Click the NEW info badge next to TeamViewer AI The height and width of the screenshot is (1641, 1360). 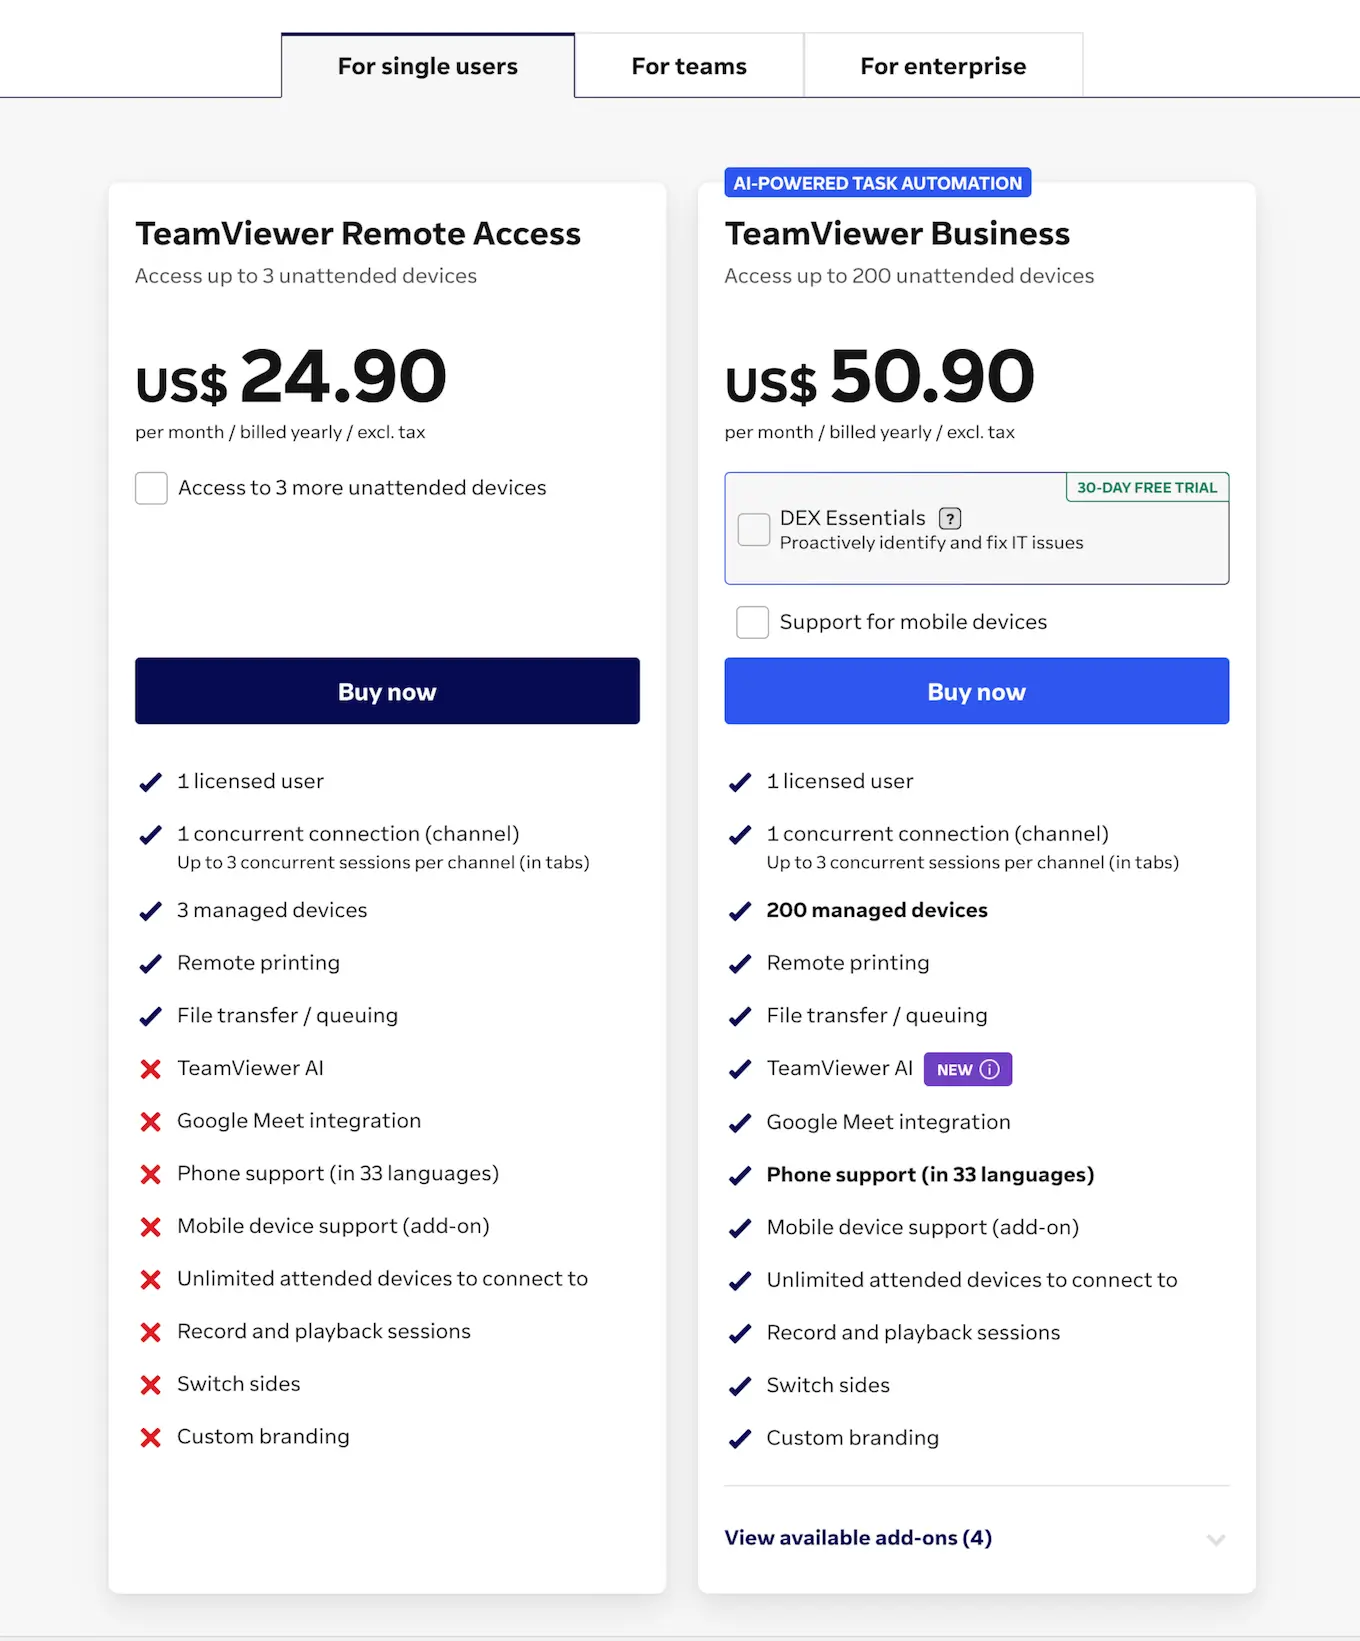pyautogui.click(x=967, y=1069)
